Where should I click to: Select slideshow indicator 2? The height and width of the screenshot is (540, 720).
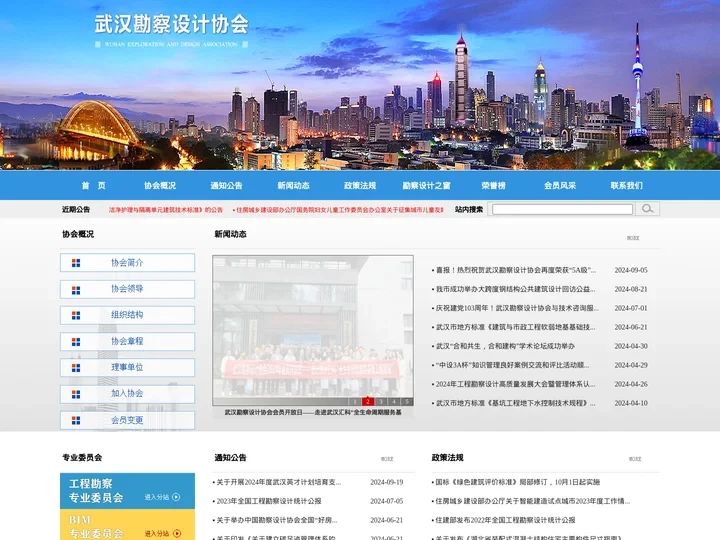pyautogui.click(x=367, y=401)
